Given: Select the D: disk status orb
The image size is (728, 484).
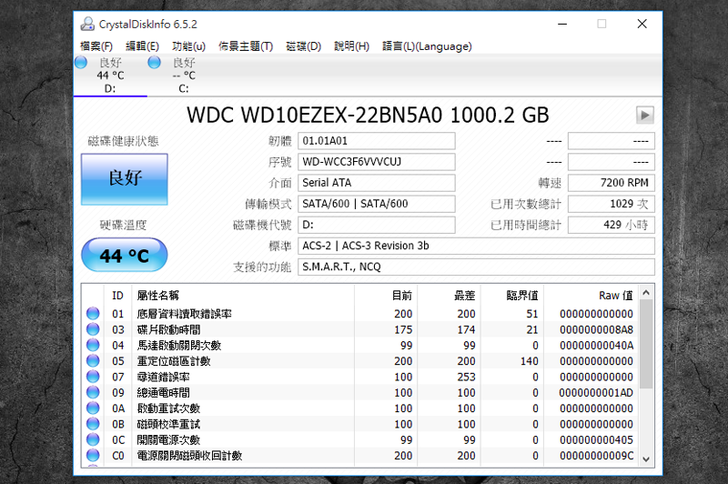Looking at the screenshot, I should [81, 62].
